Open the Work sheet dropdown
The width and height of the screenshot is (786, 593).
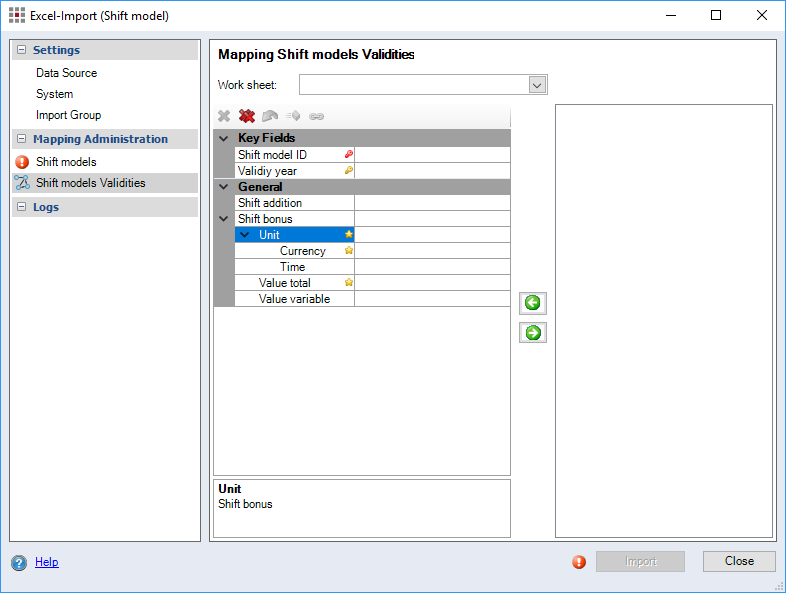coord(537,85)
